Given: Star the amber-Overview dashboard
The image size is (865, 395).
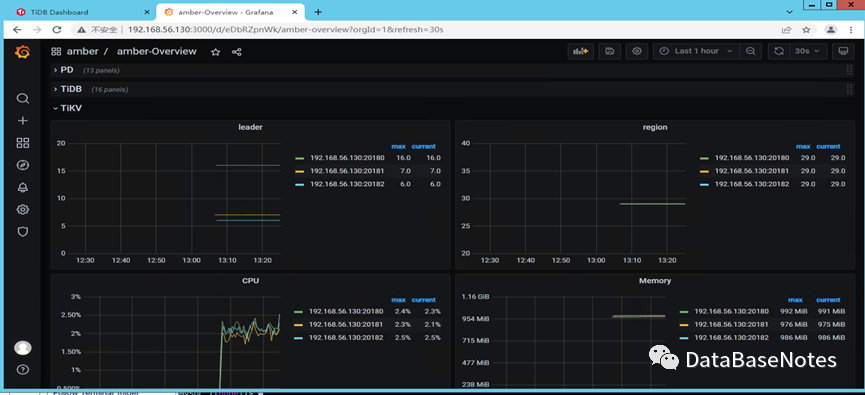Looking at the screenshot, I should pos(216,52).
